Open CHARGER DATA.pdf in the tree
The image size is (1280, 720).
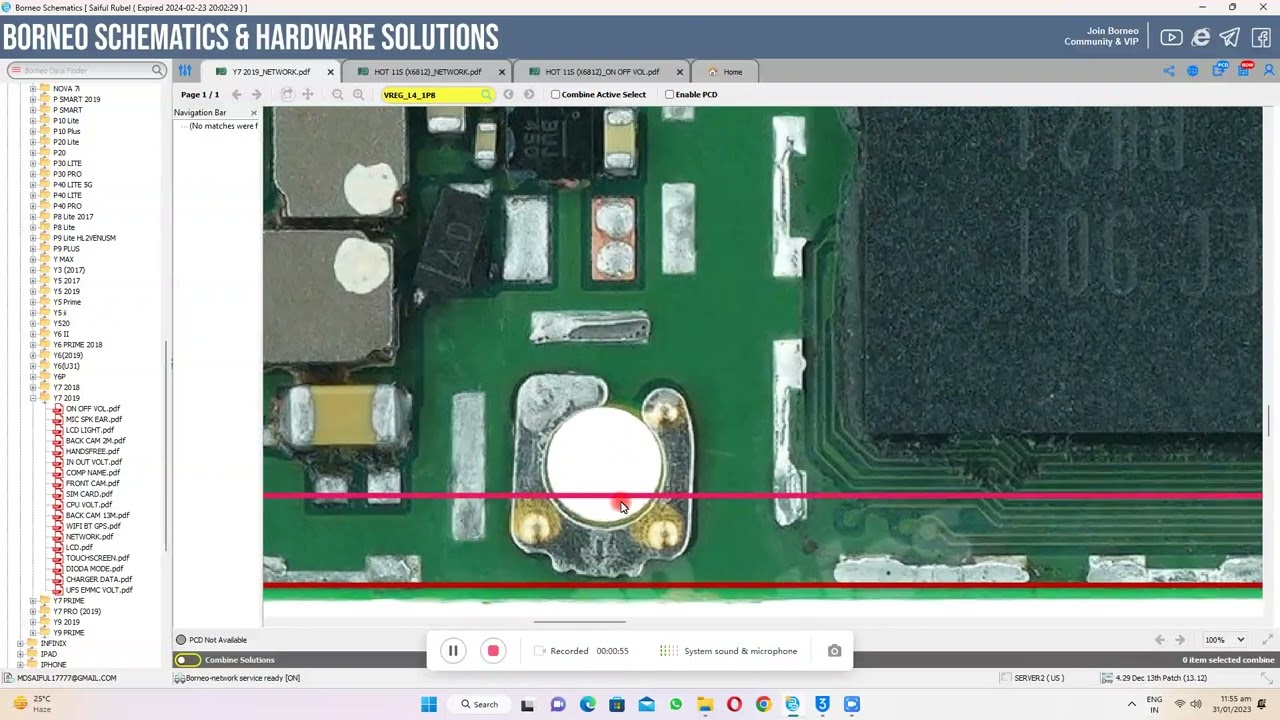pyautogui.click(x=99, y=579)
